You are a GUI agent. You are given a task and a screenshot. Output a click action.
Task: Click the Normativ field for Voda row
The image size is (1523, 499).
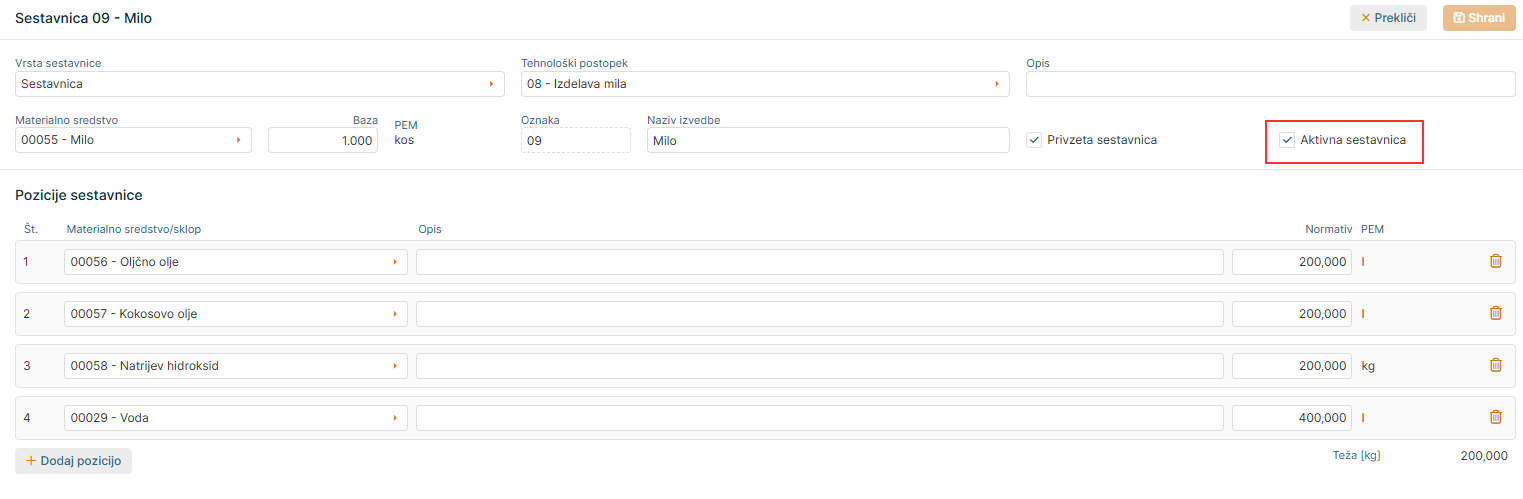(x=1291, y=418)
